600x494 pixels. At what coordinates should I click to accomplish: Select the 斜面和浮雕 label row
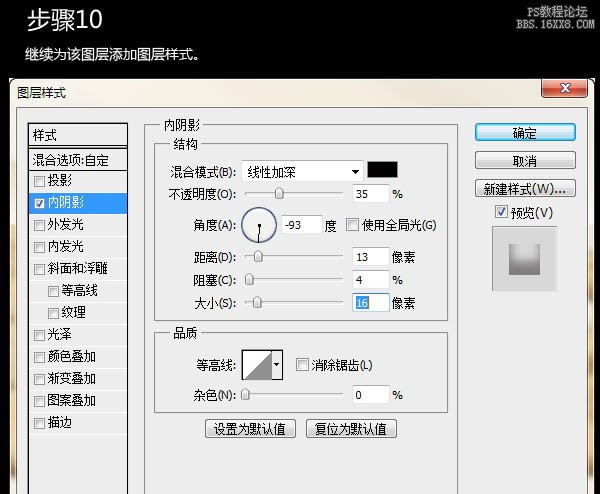tap(78, 269)
